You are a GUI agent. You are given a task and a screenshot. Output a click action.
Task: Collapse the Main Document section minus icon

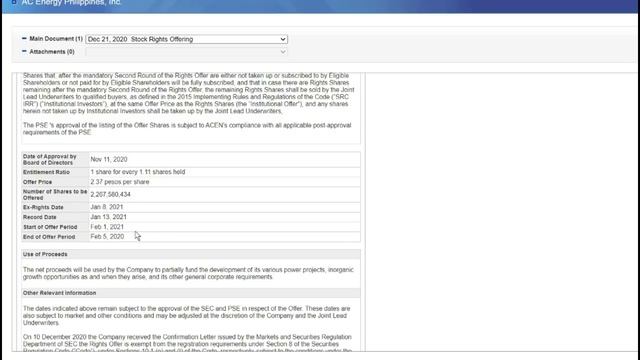[x=24, y=38]
